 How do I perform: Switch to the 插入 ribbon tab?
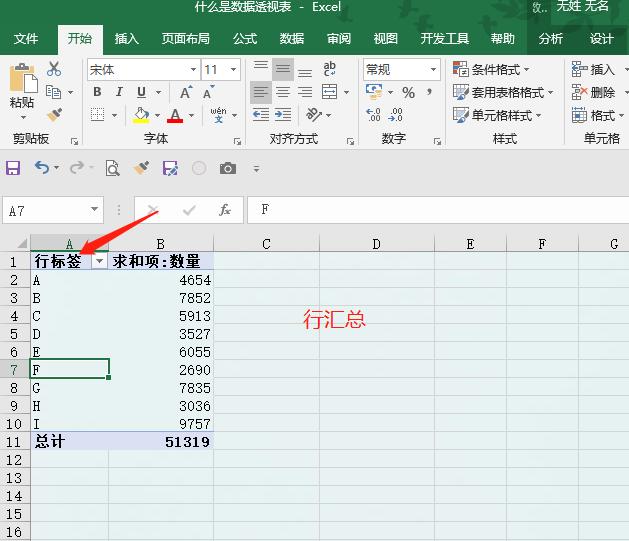[x=127, y=39]
